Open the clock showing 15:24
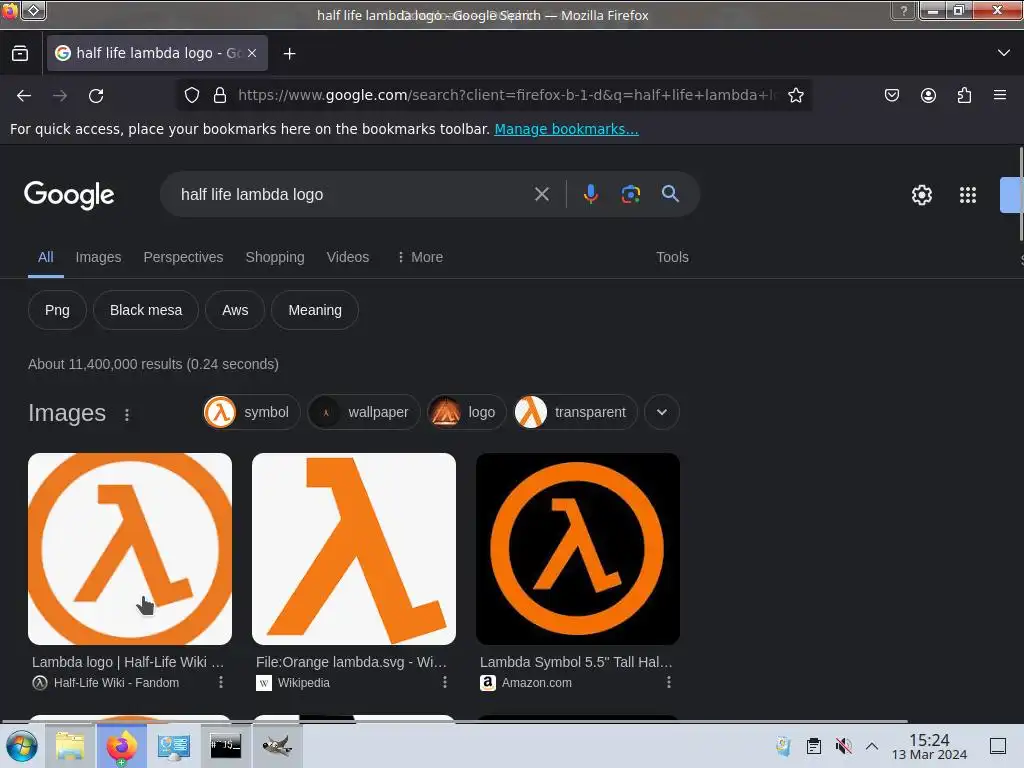The width and height of the screenshot is (1024, 768). tap(929, 746)
